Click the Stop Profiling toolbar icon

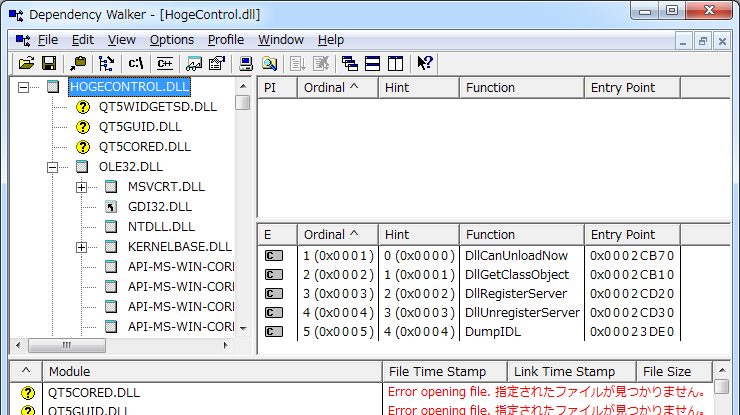[321, 63]
